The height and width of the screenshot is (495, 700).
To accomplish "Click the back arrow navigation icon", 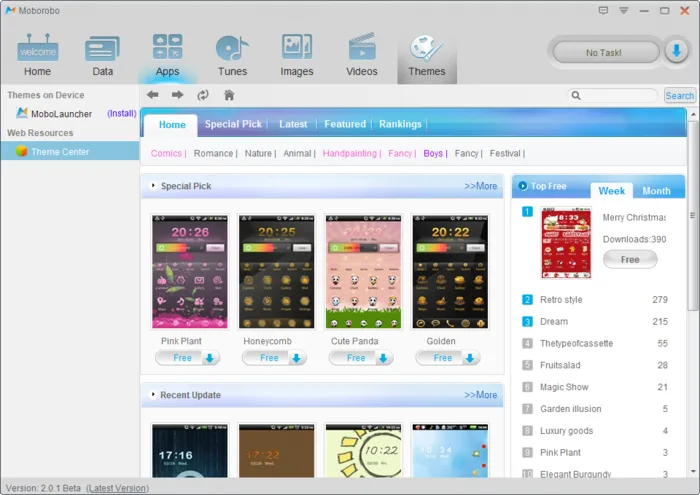I will [153, 95].
